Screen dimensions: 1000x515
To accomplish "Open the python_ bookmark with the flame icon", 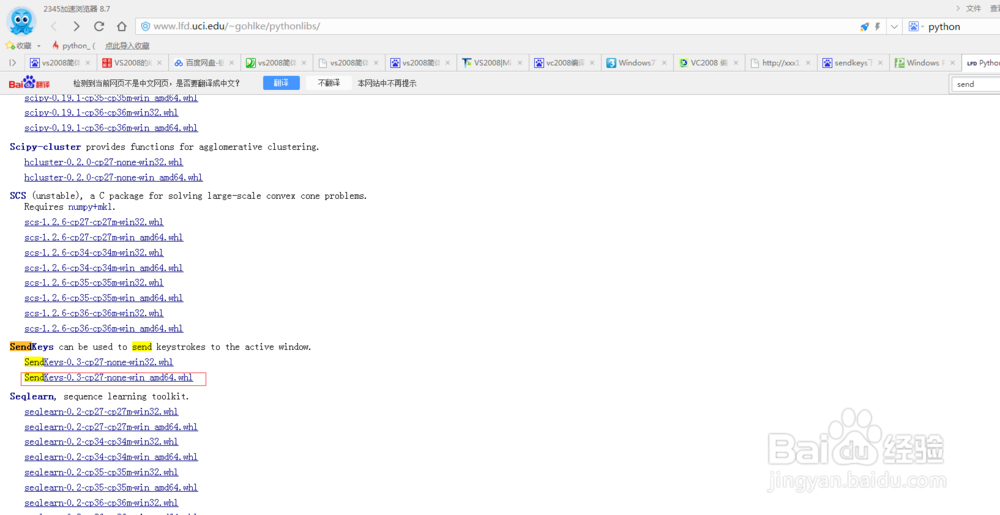I will 73,45.
